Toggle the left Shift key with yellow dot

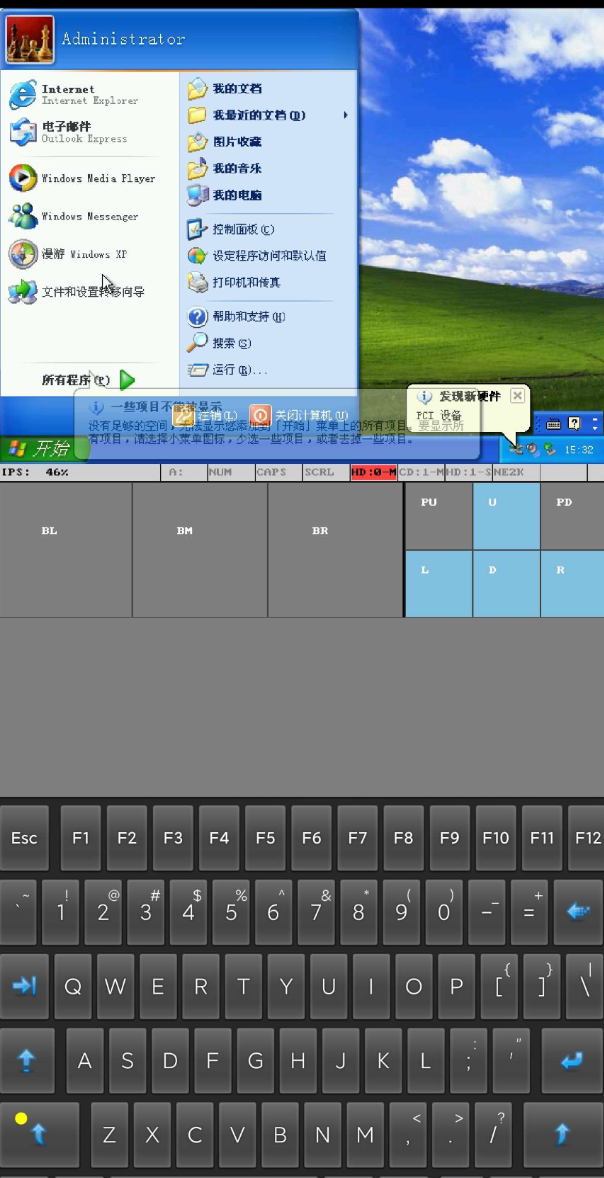coord(39,1133)
